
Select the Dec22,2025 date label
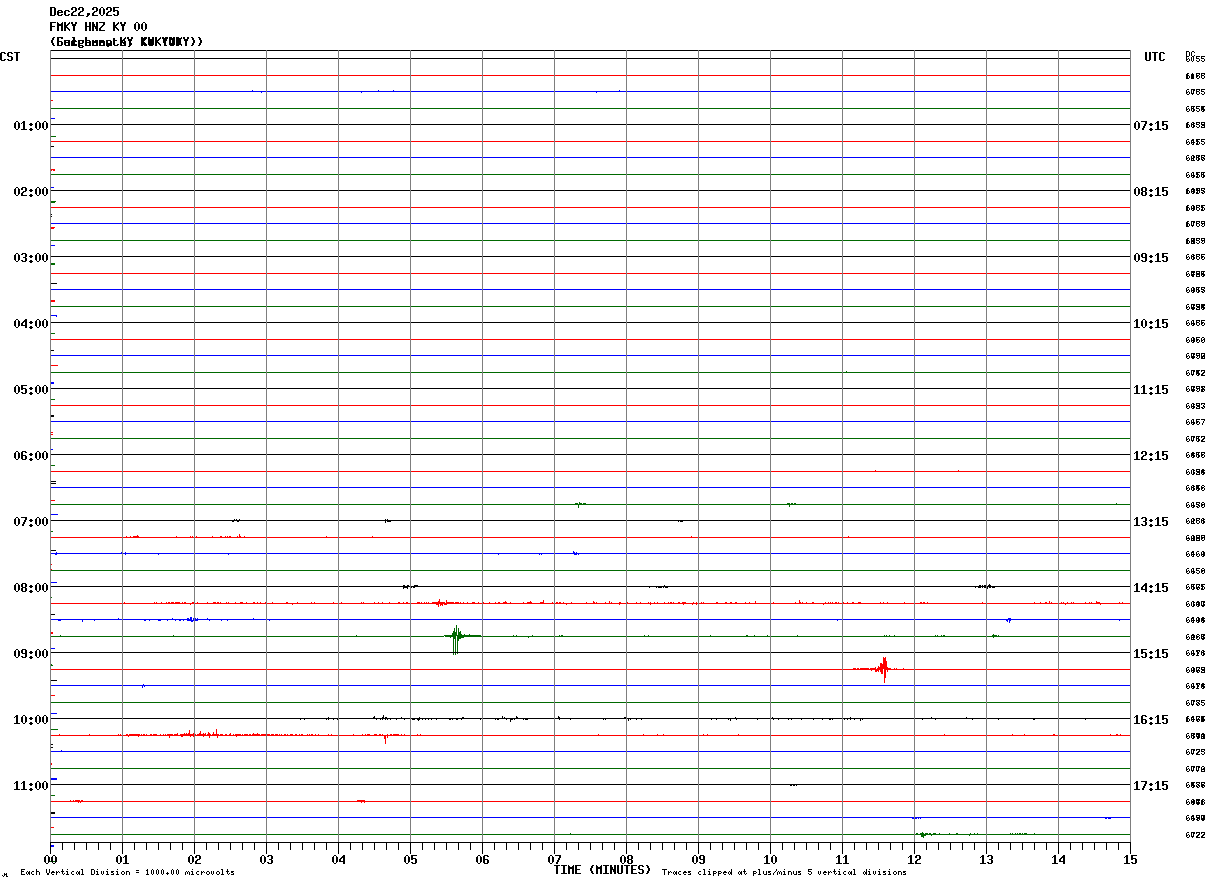pyautogui.click(x=84, y=12)
